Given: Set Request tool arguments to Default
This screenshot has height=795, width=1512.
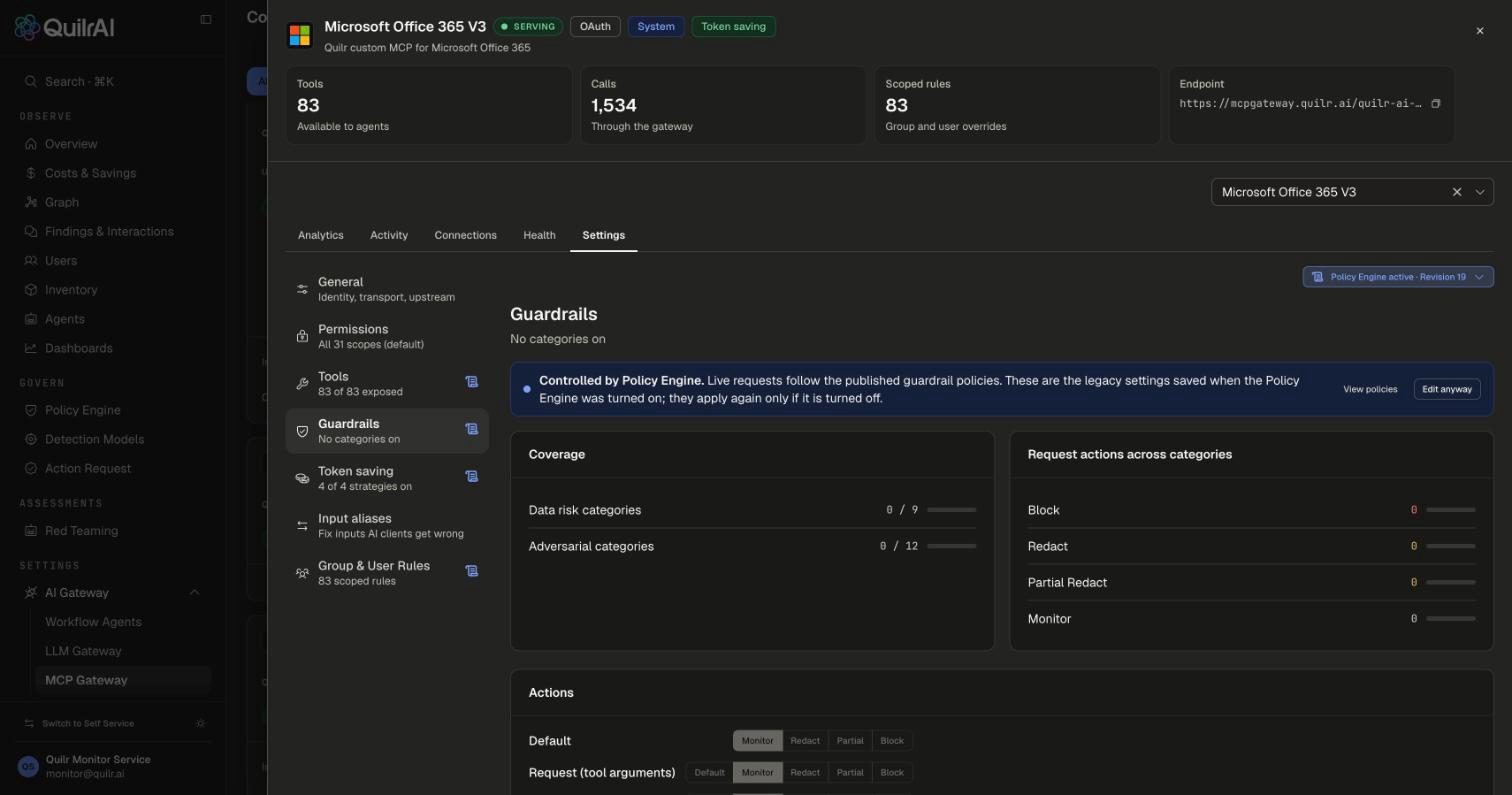Looking at the screenshot, I should pyautogui.click(x=709, y=773).
